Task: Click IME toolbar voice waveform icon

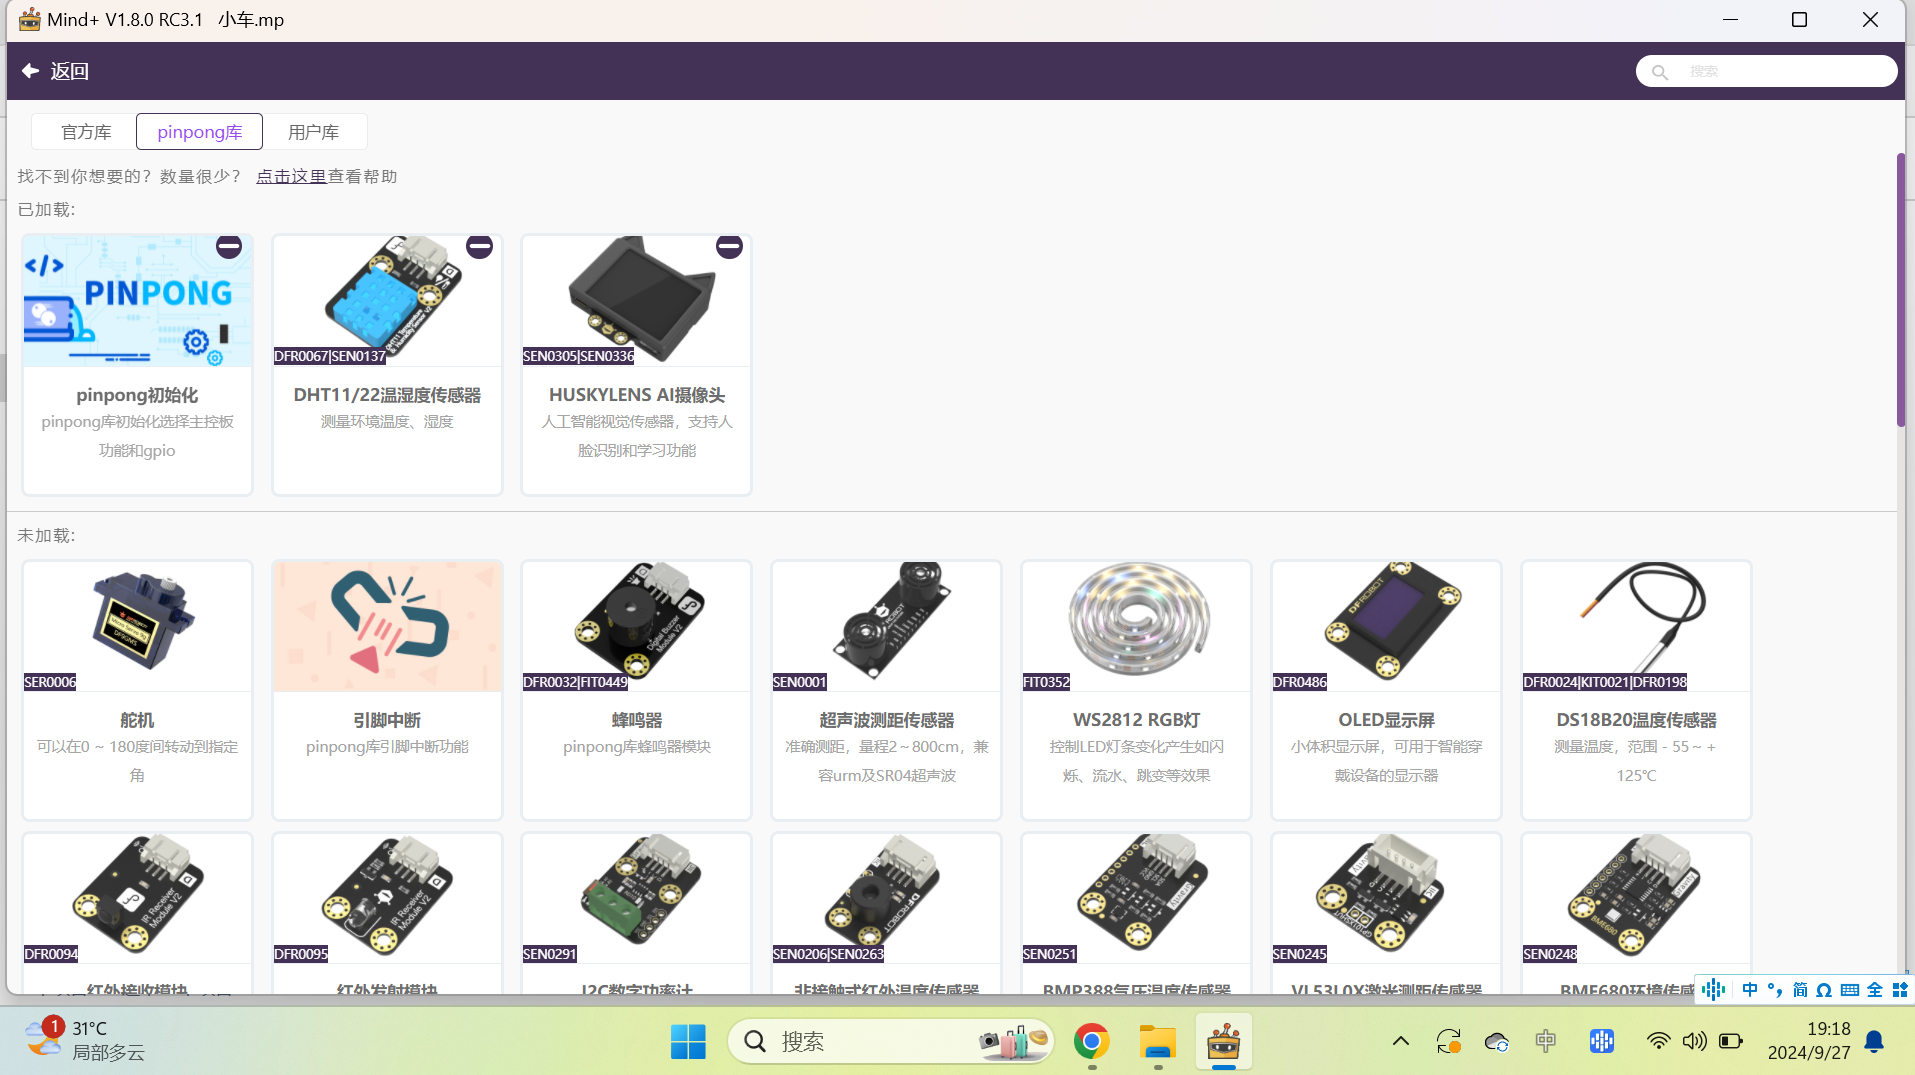Action: pos(1713,989)
